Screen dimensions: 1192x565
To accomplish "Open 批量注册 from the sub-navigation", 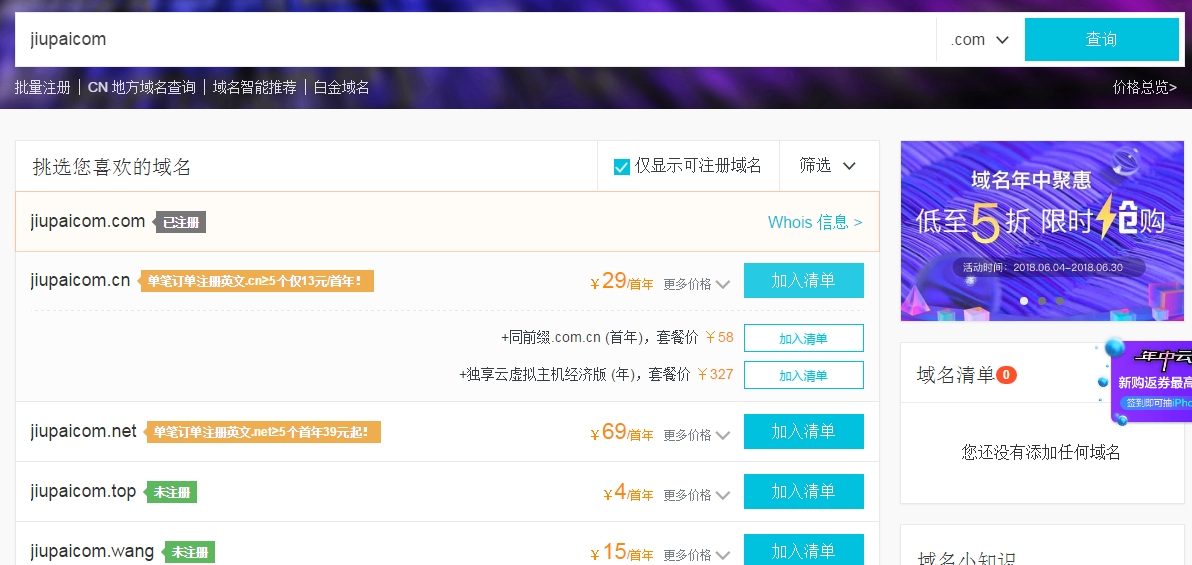I will [42, 87].
